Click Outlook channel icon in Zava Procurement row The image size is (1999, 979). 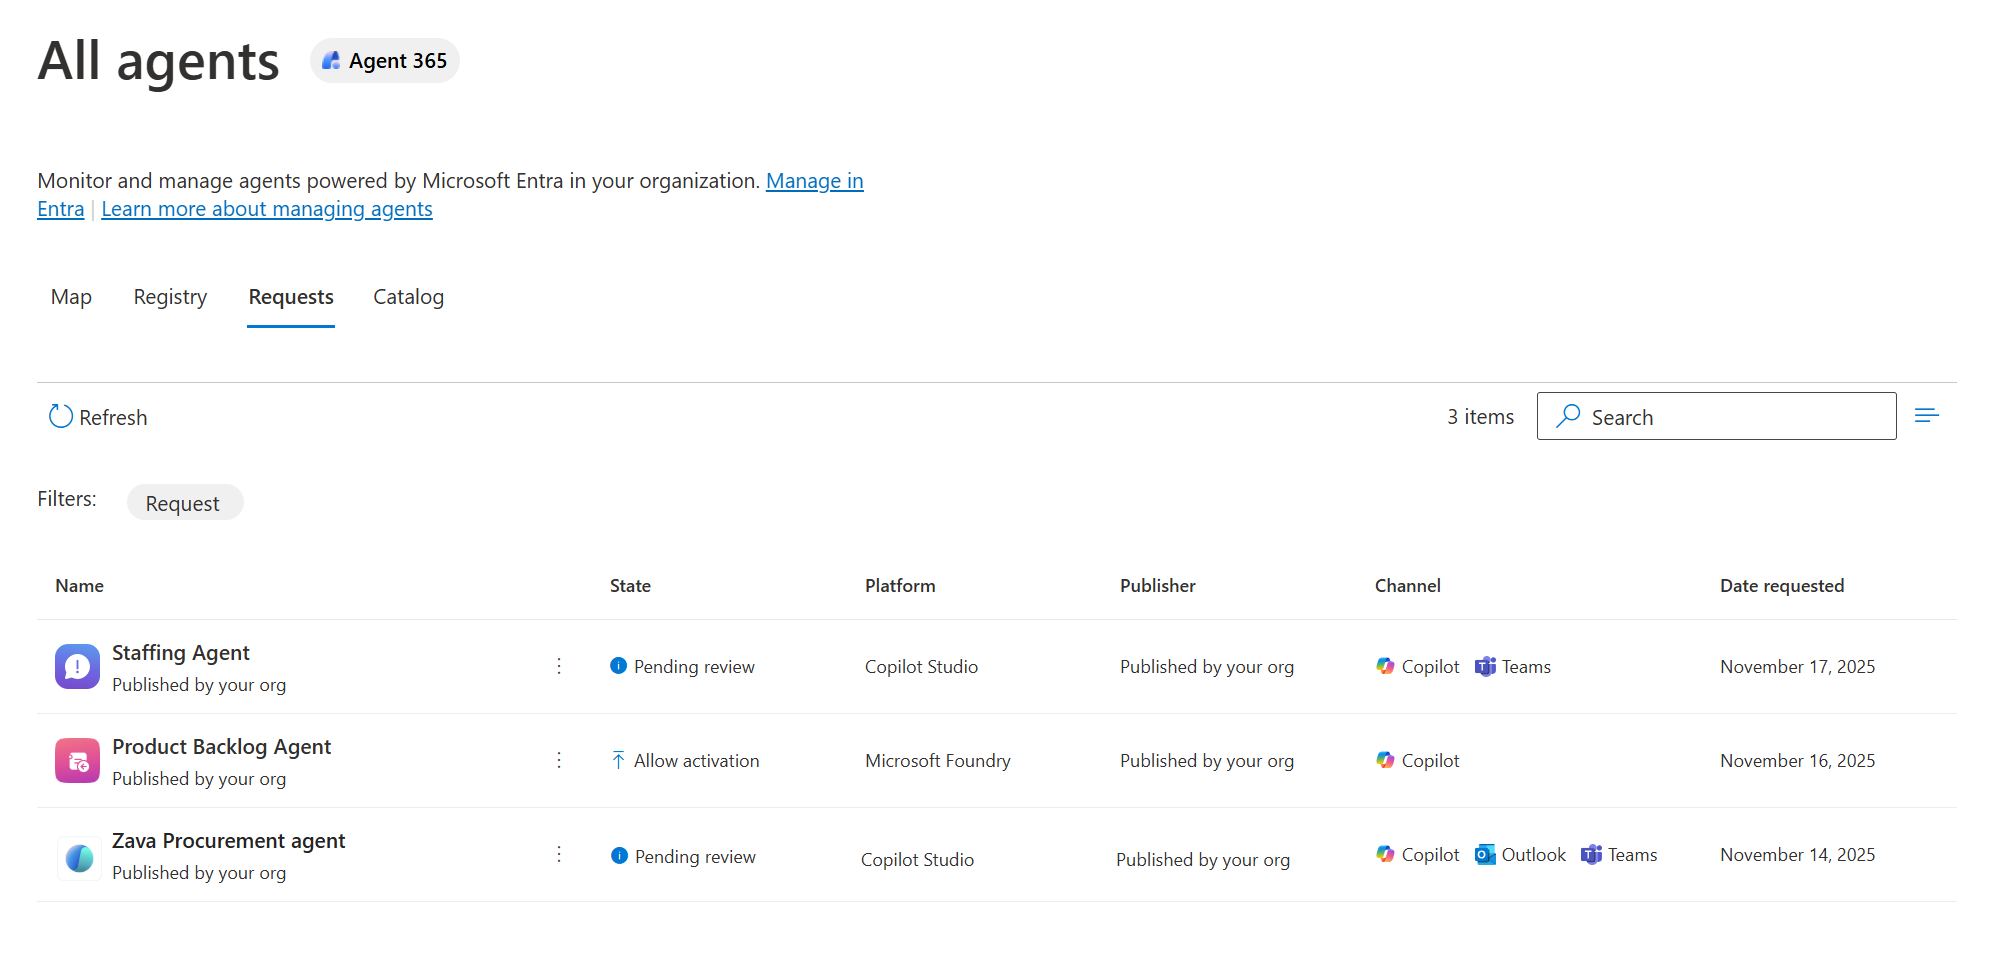(x=1485, y=854)
